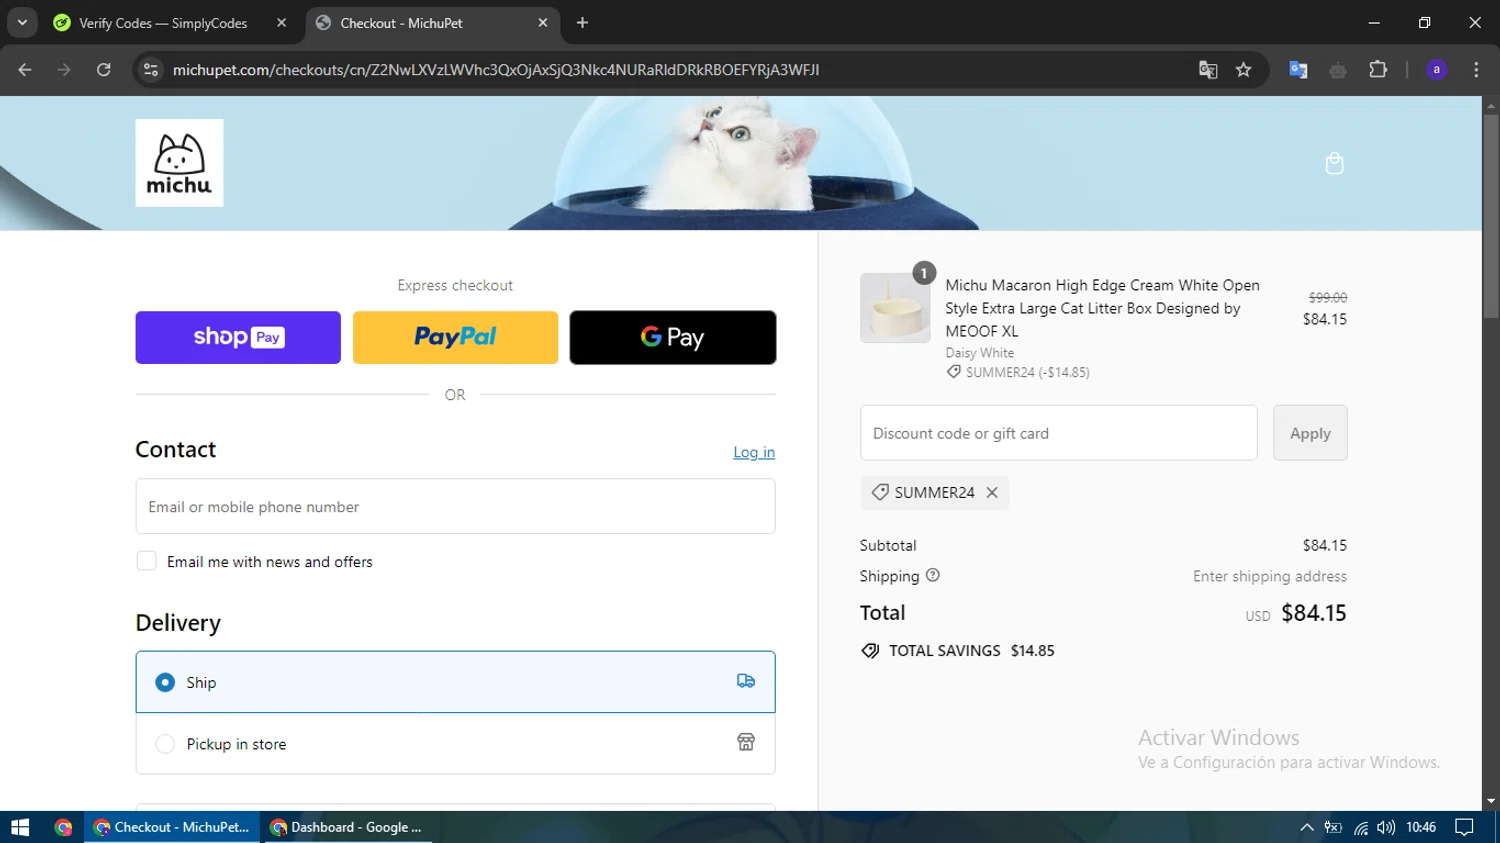Viewport: 1500px width, 843px height.
Task: Click the Chrome icon in the taskbar
Action: pos(64,827)
